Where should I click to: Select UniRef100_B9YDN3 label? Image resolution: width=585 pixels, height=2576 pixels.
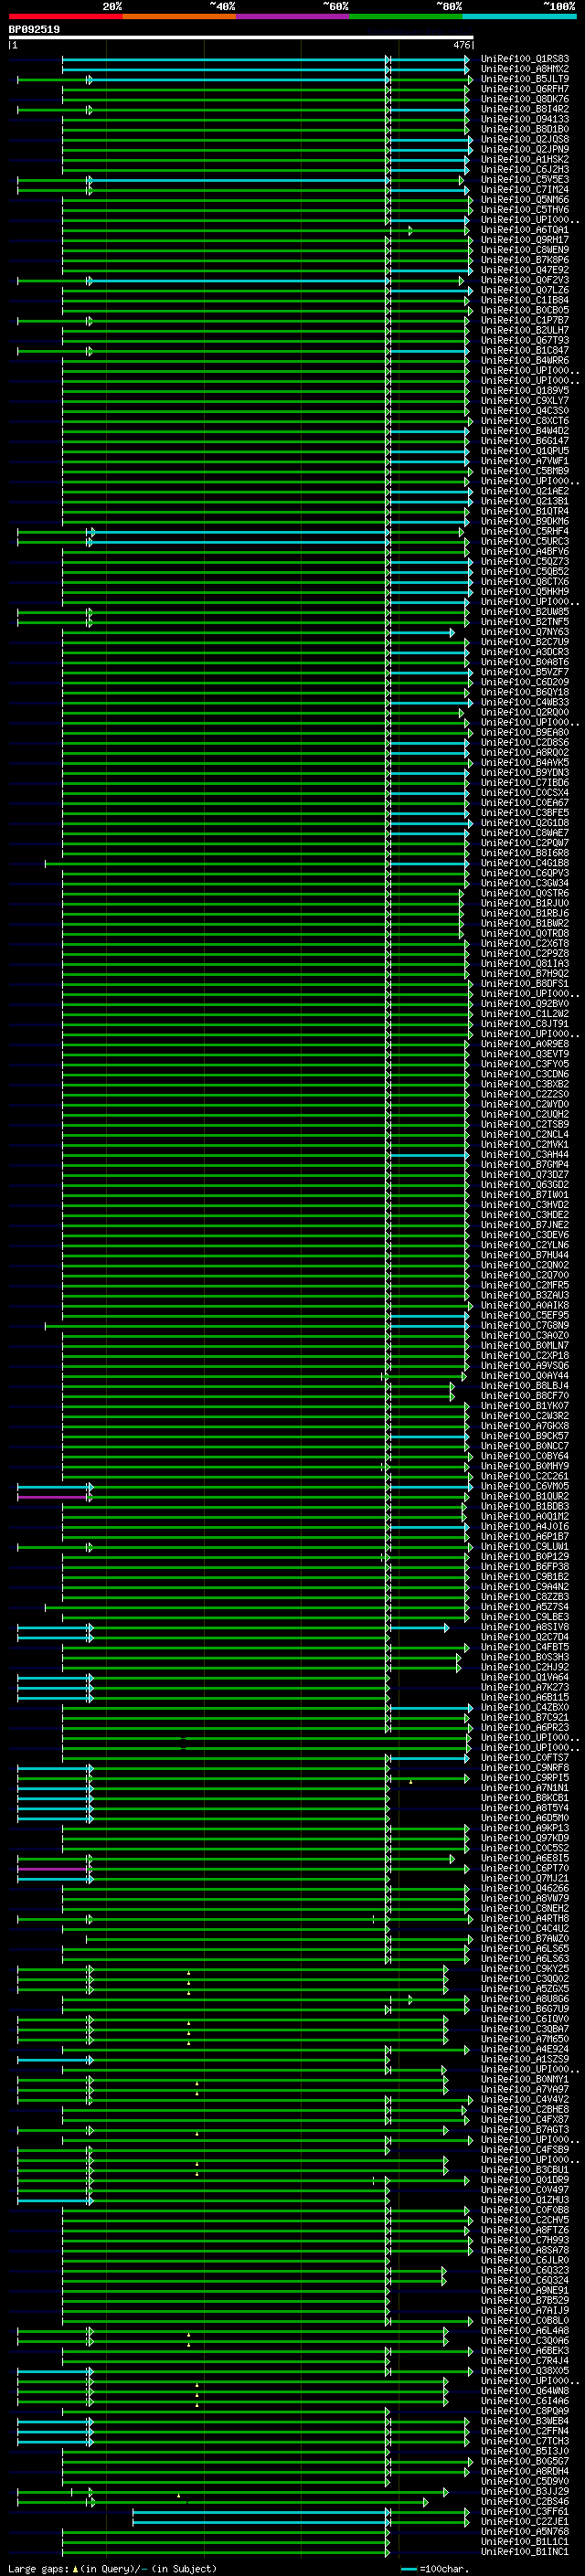point(525,773)
